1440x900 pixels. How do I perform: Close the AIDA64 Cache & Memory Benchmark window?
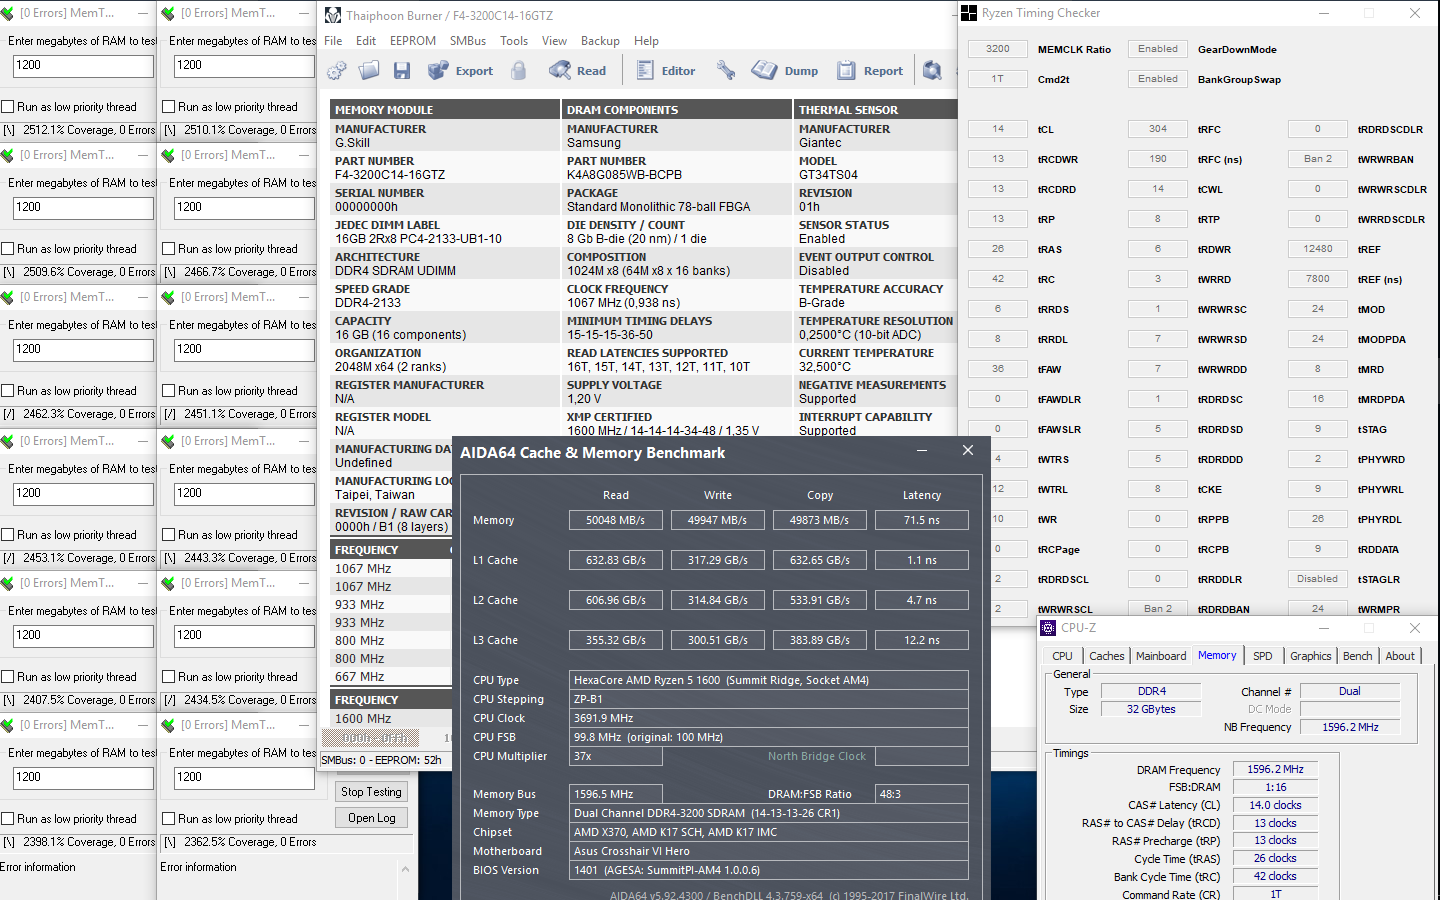[968, 451]
